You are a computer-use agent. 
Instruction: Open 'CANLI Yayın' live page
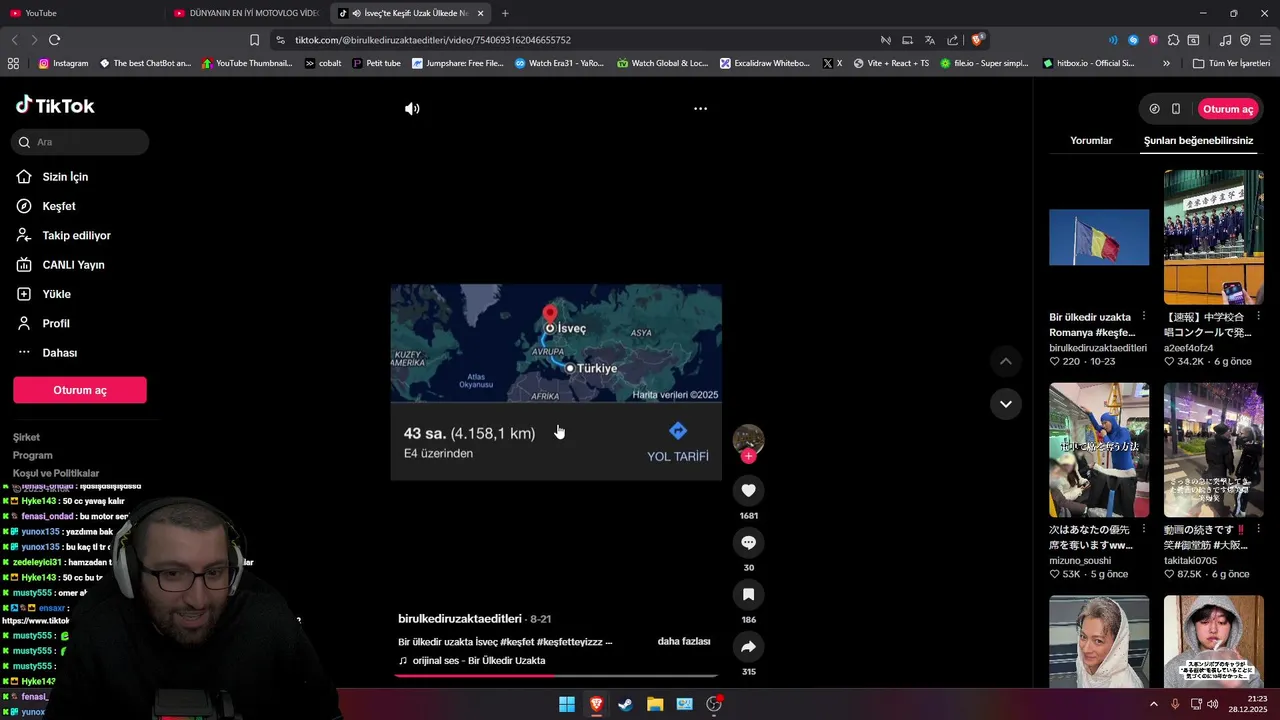(x=73, y=265)
